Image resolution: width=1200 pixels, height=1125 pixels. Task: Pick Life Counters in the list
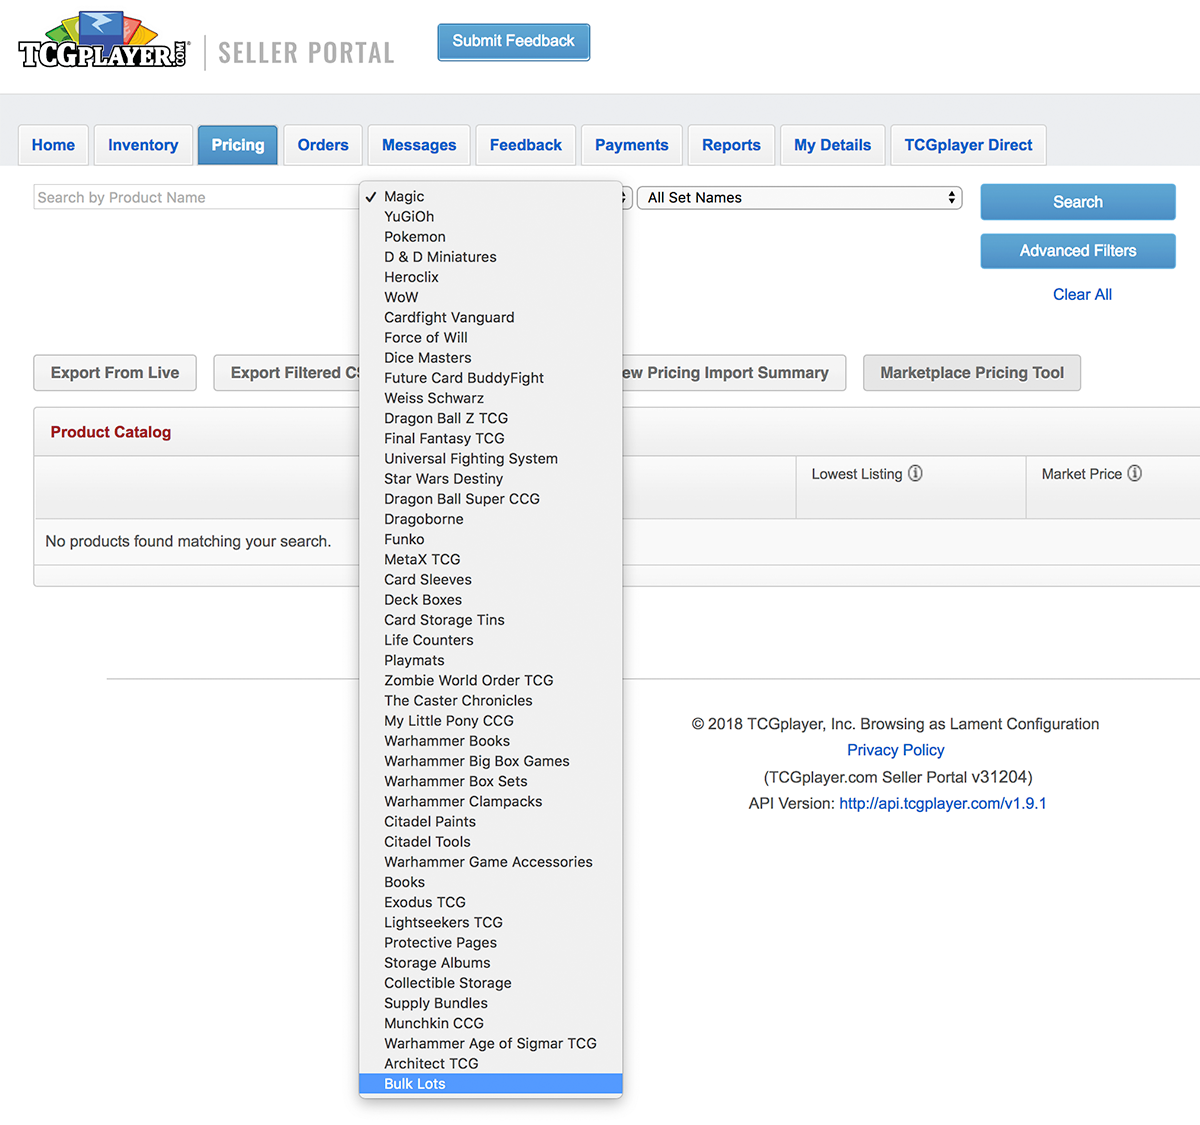pyautogui.click(x=491, y=640)
